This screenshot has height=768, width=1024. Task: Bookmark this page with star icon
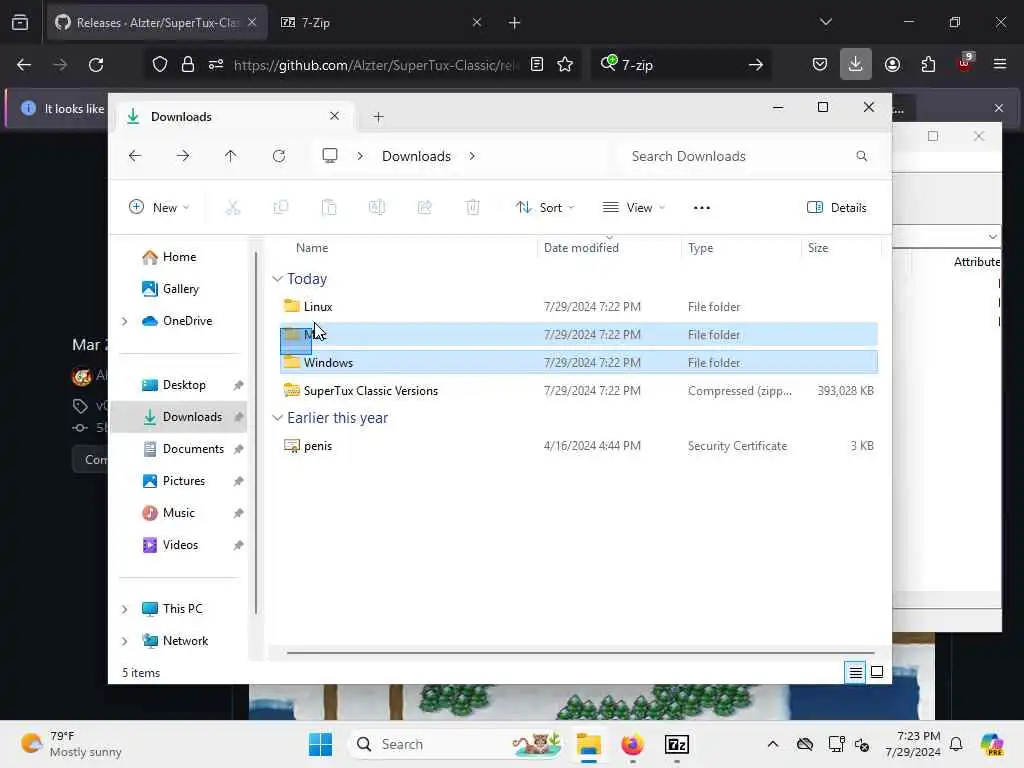566,64
